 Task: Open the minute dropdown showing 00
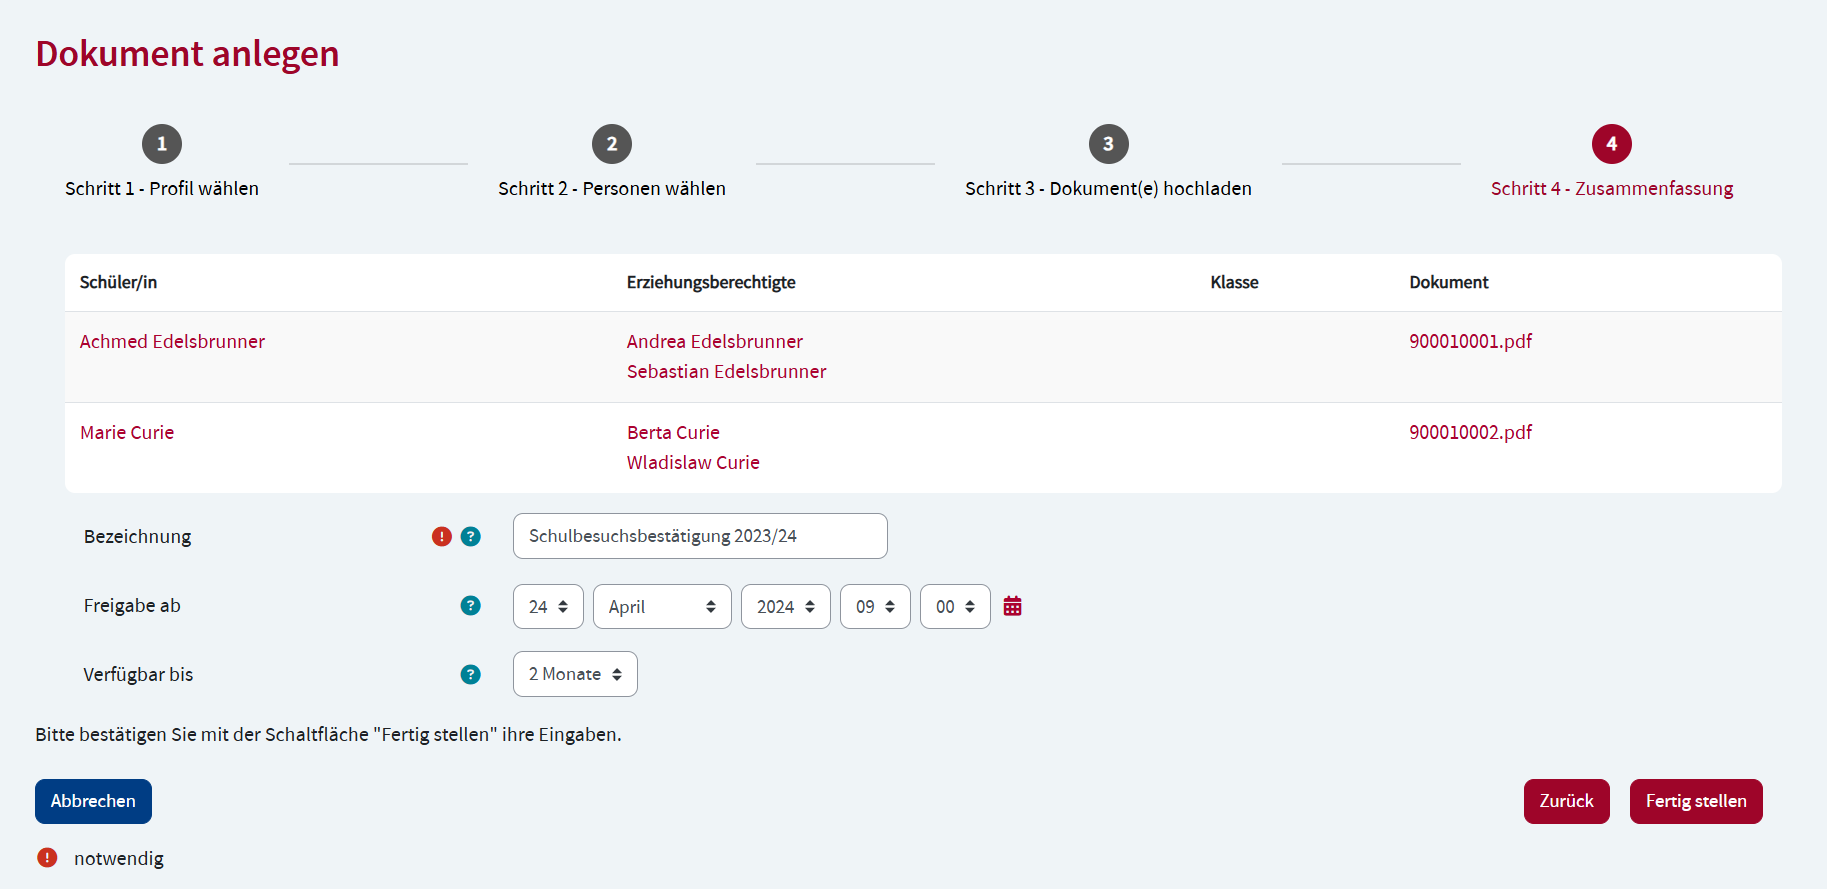click(x=955, y=607)
